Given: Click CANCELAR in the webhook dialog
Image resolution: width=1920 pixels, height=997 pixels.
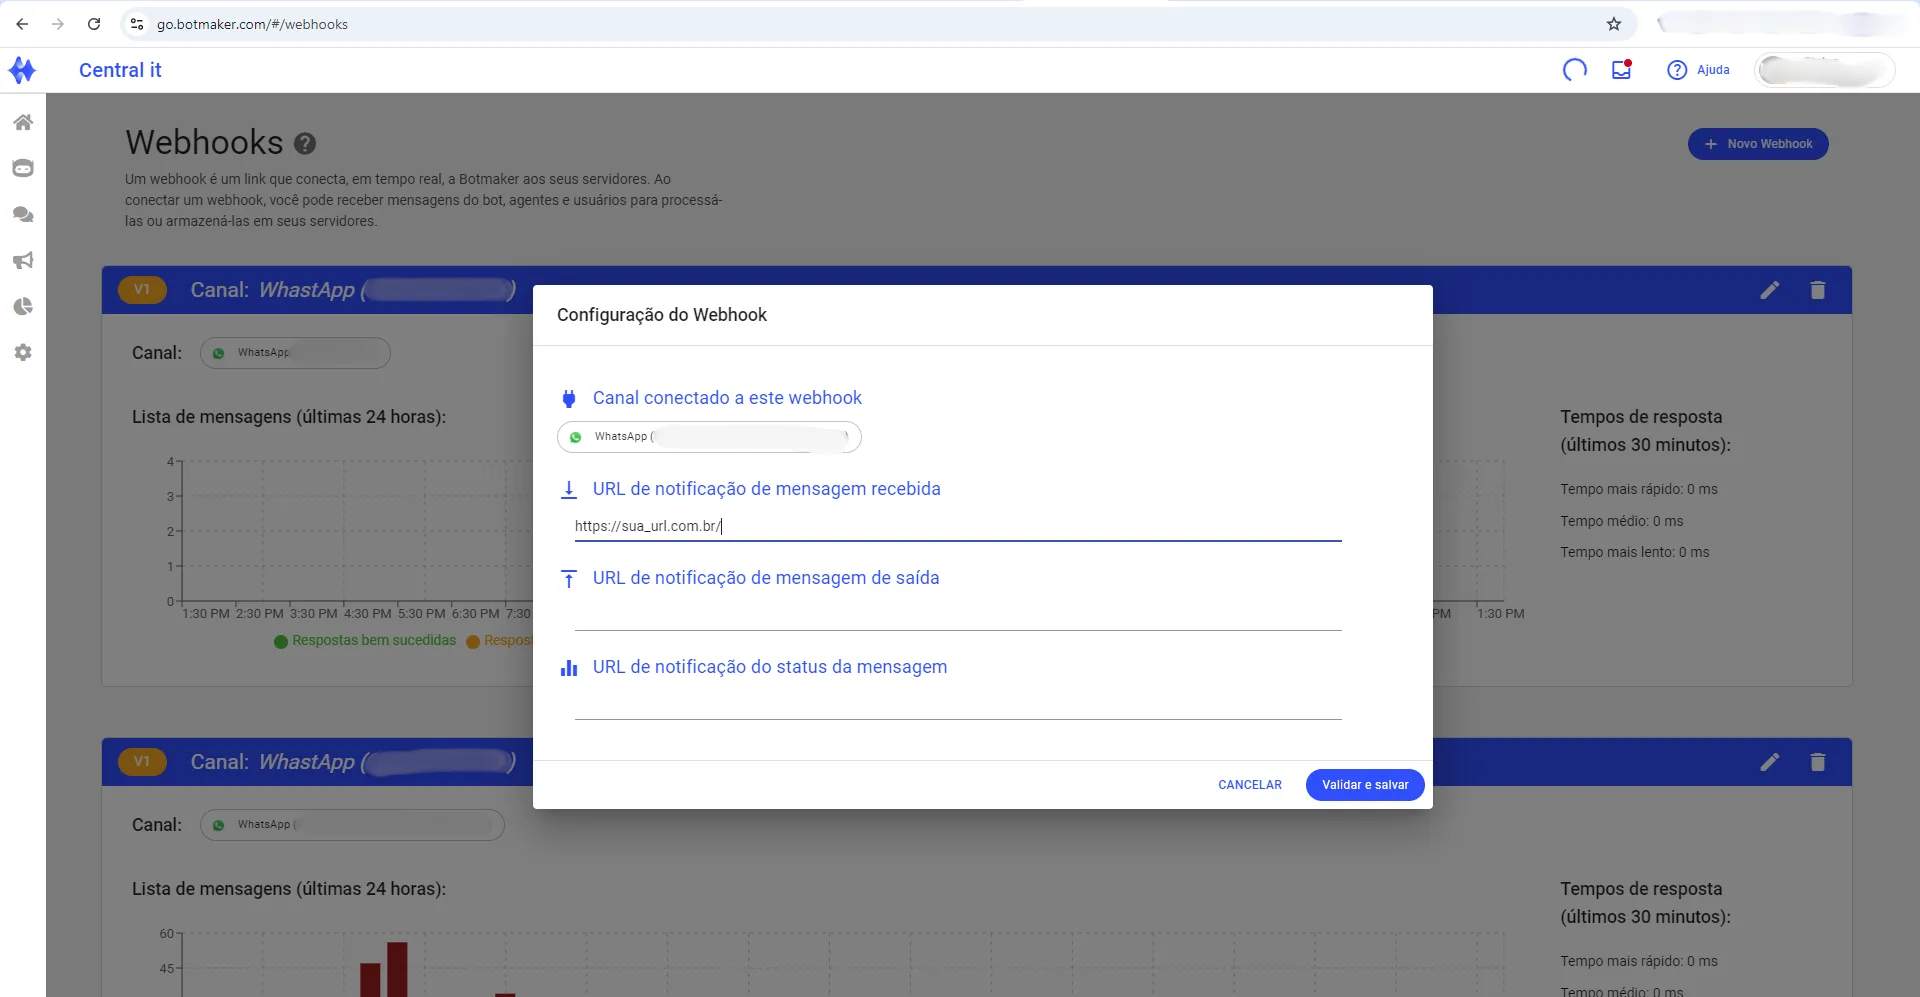Looking at the screenshot, I should point(1250,785).
